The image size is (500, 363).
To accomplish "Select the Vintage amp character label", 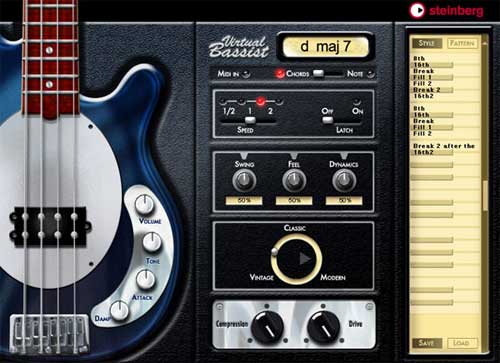I will point(262,277).
